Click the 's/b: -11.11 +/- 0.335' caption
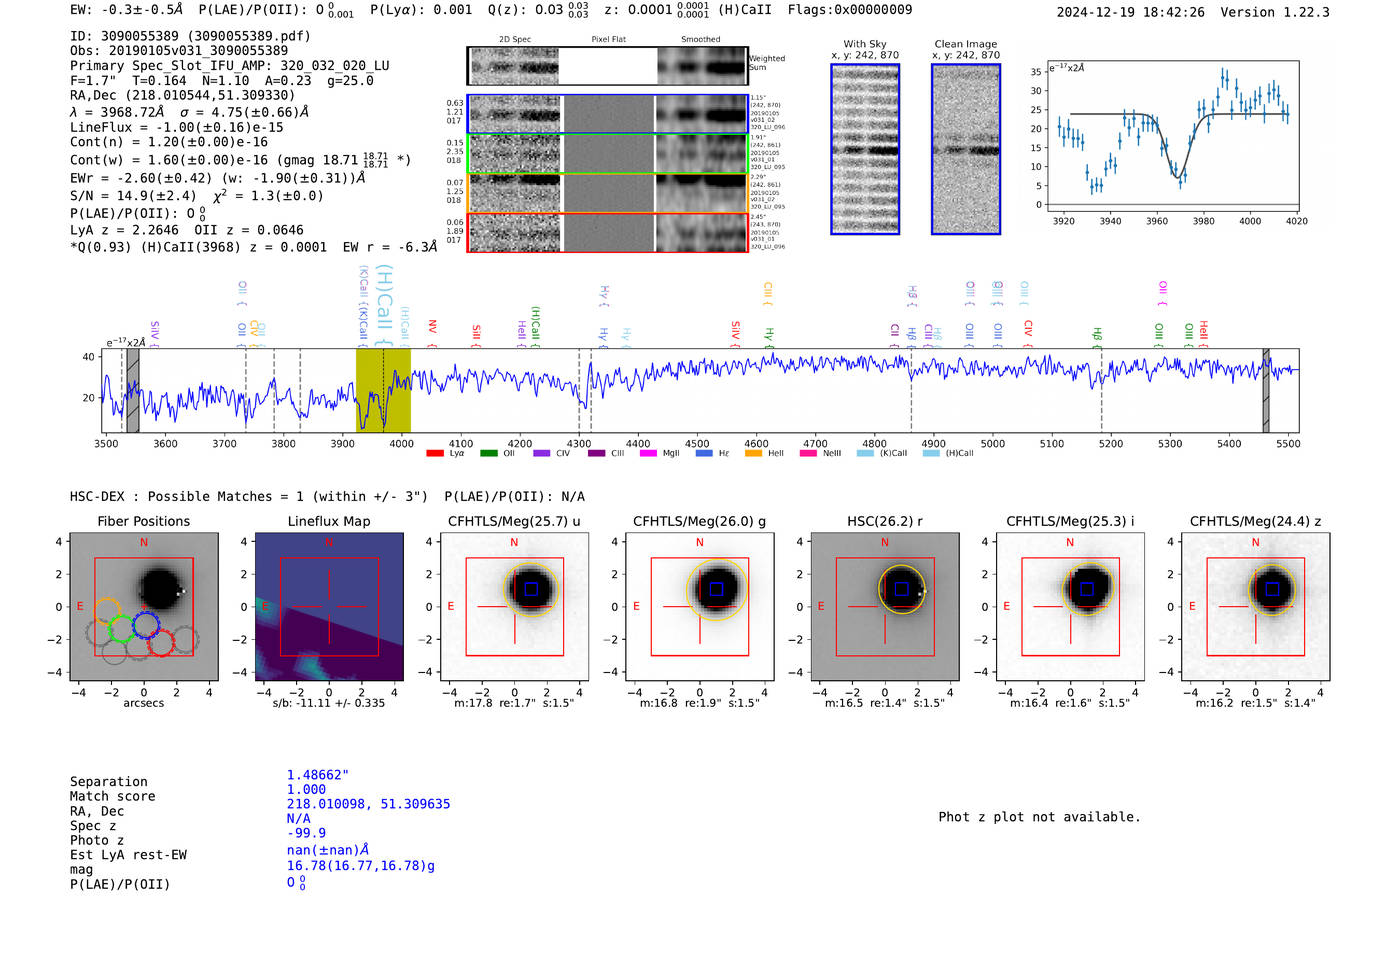 (x=329, y=703)
